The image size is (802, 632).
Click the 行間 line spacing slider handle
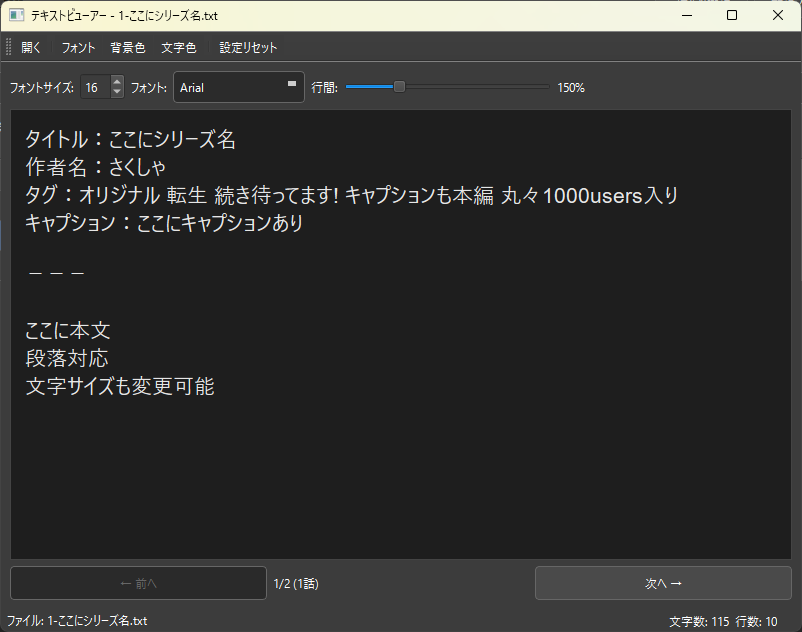[399, 87]
